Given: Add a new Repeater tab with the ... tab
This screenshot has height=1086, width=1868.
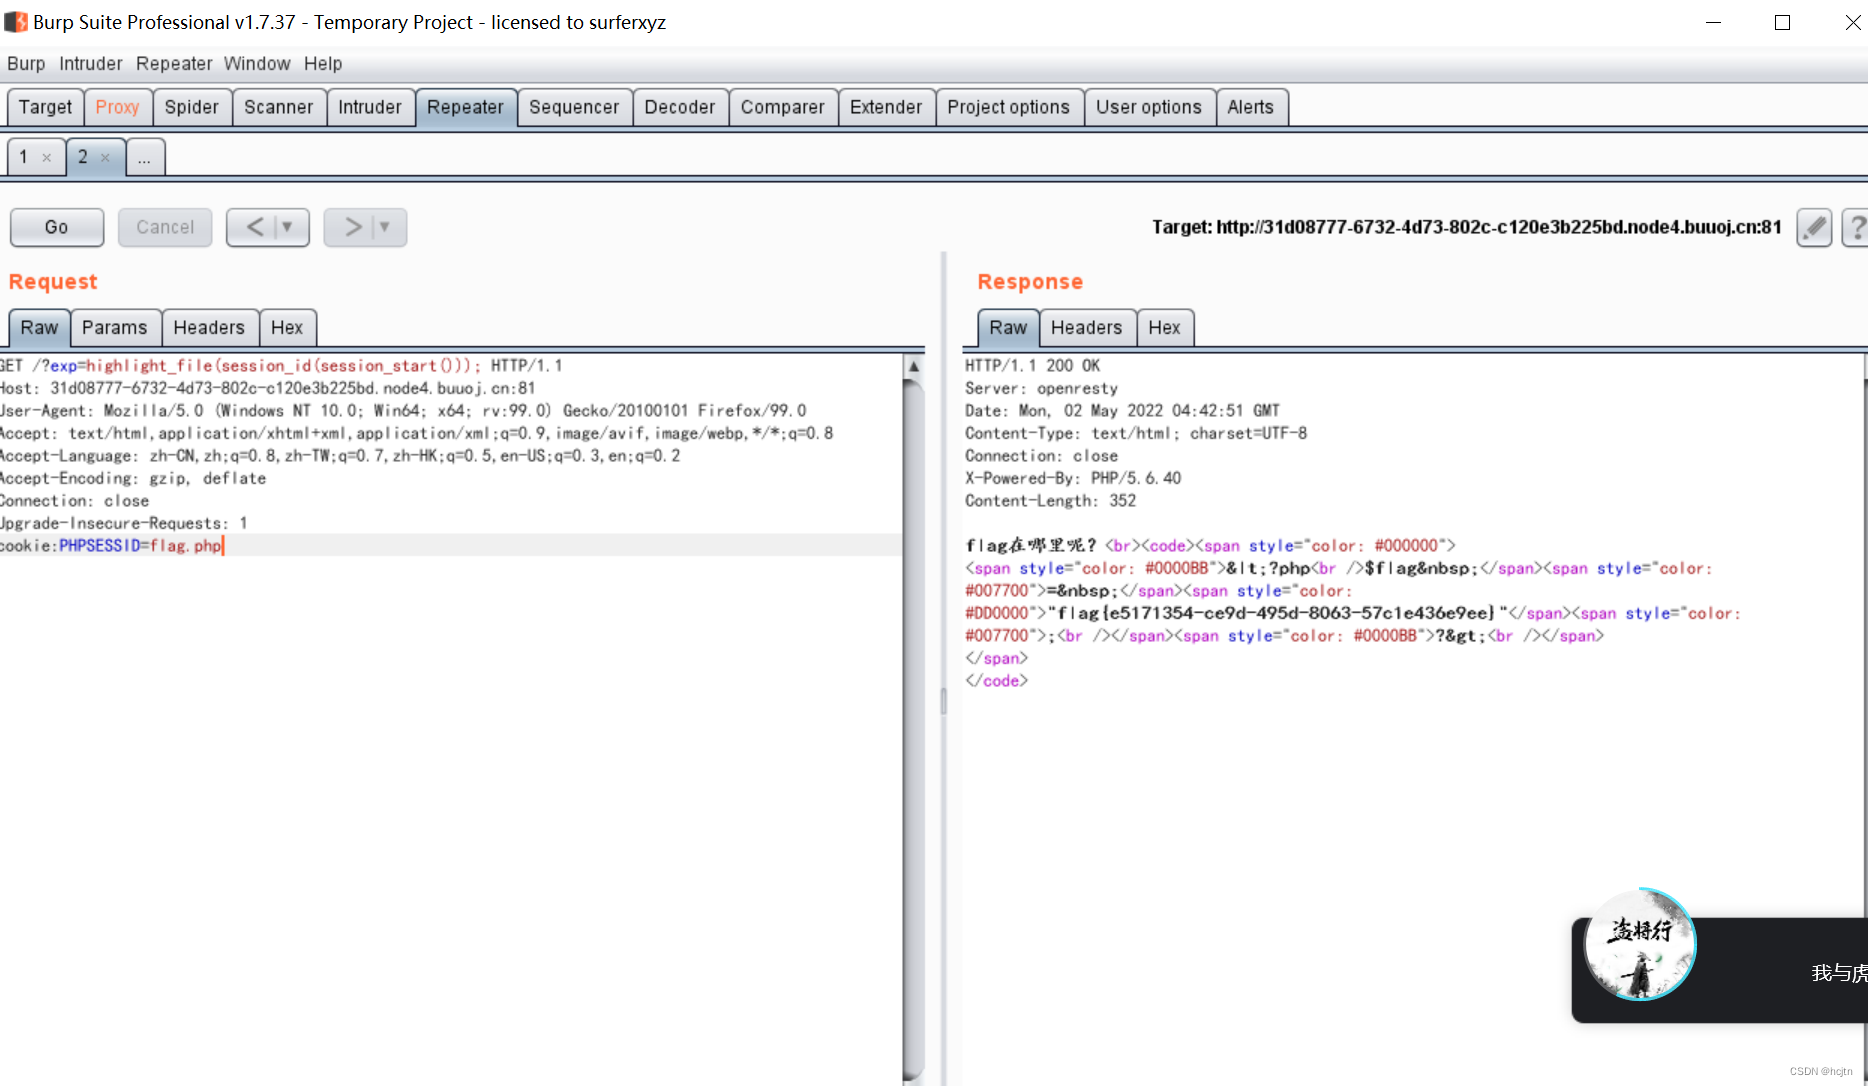Looking at the screenshot, I should click(x=144, y=157).
